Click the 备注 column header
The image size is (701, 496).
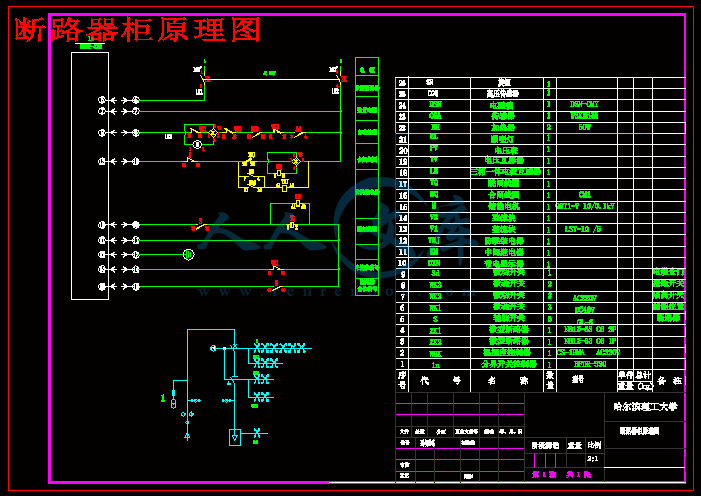pos(669,381)
